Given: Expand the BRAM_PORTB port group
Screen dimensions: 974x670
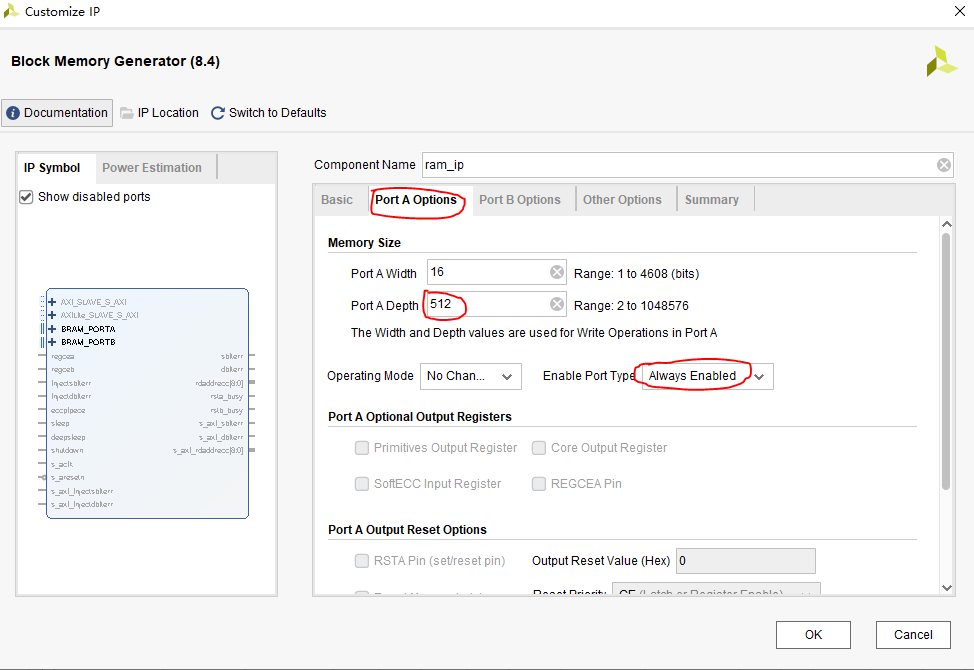Looking at the screenshot, I should pos(52,342).
